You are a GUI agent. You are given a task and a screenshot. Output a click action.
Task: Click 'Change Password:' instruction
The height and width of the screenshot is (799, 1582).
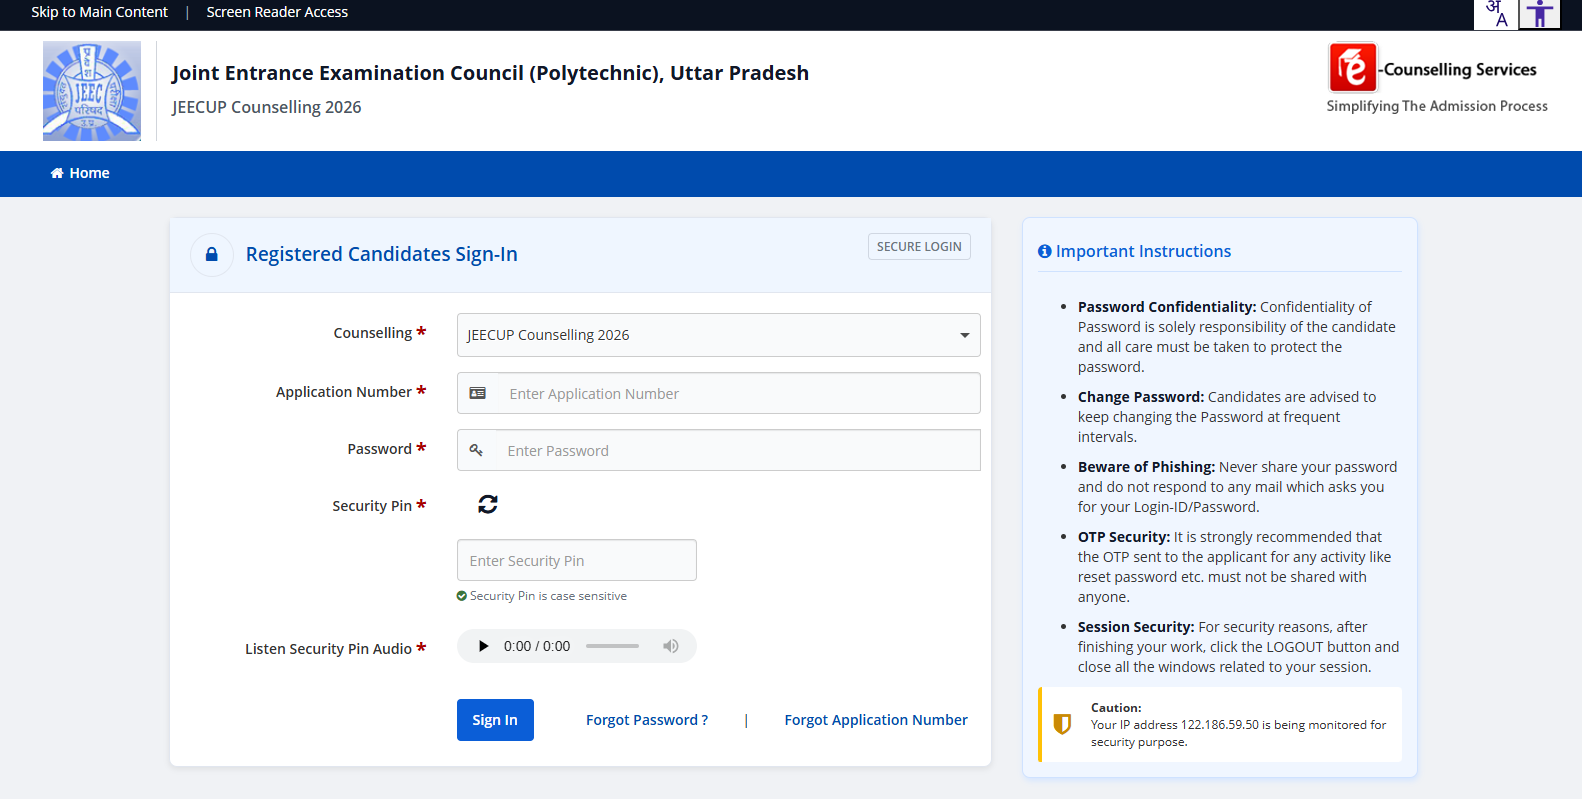click(1141, 397)
